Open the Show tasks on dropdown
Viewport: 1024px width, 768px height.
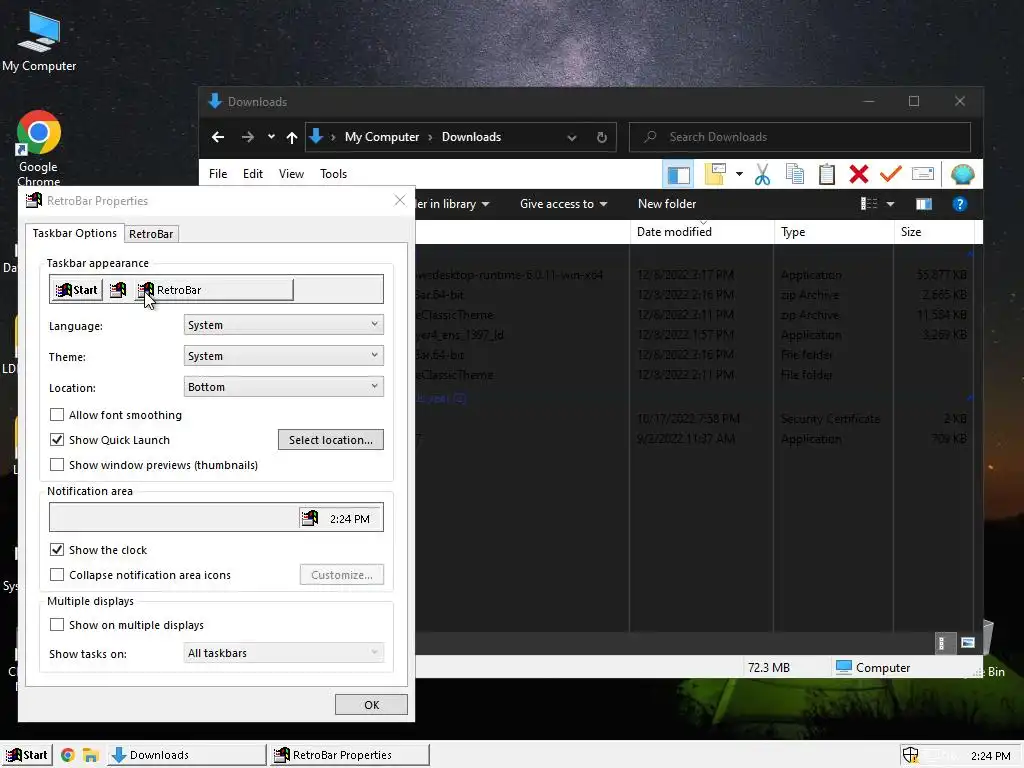click(283, 653)
